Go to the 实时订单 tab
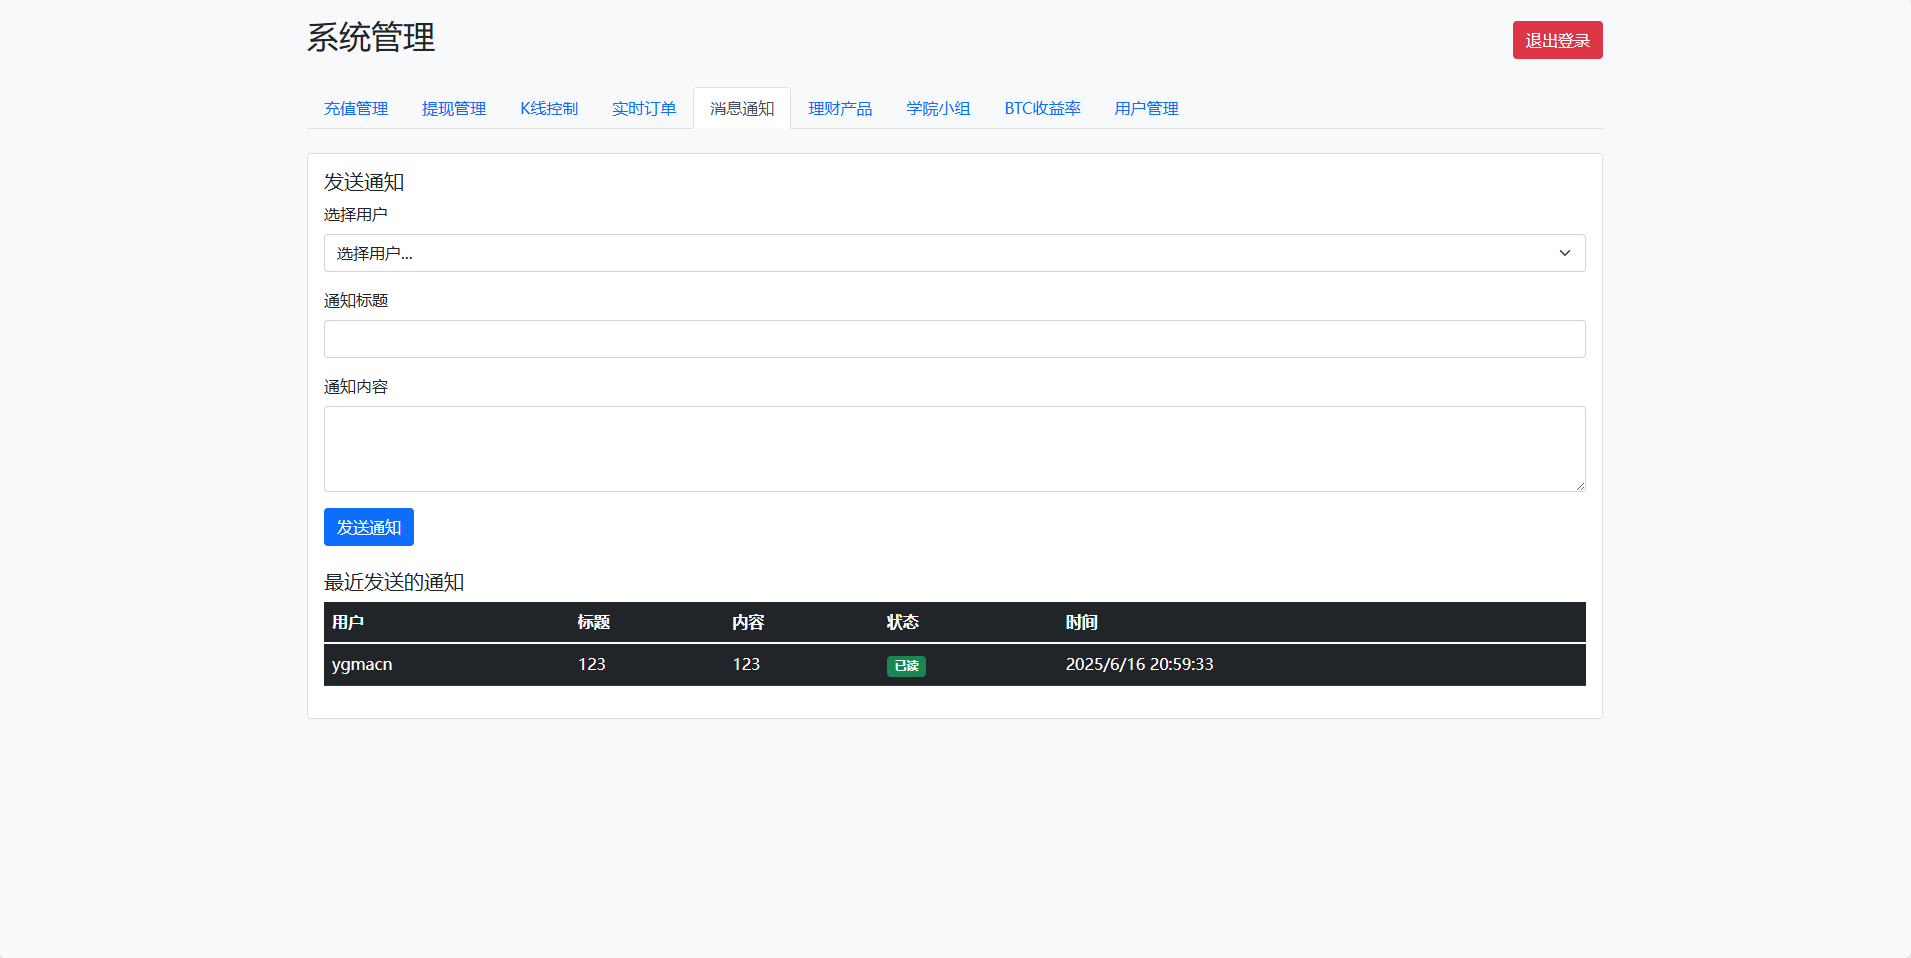Screen dimensions: 1911x958 (644, 108)
